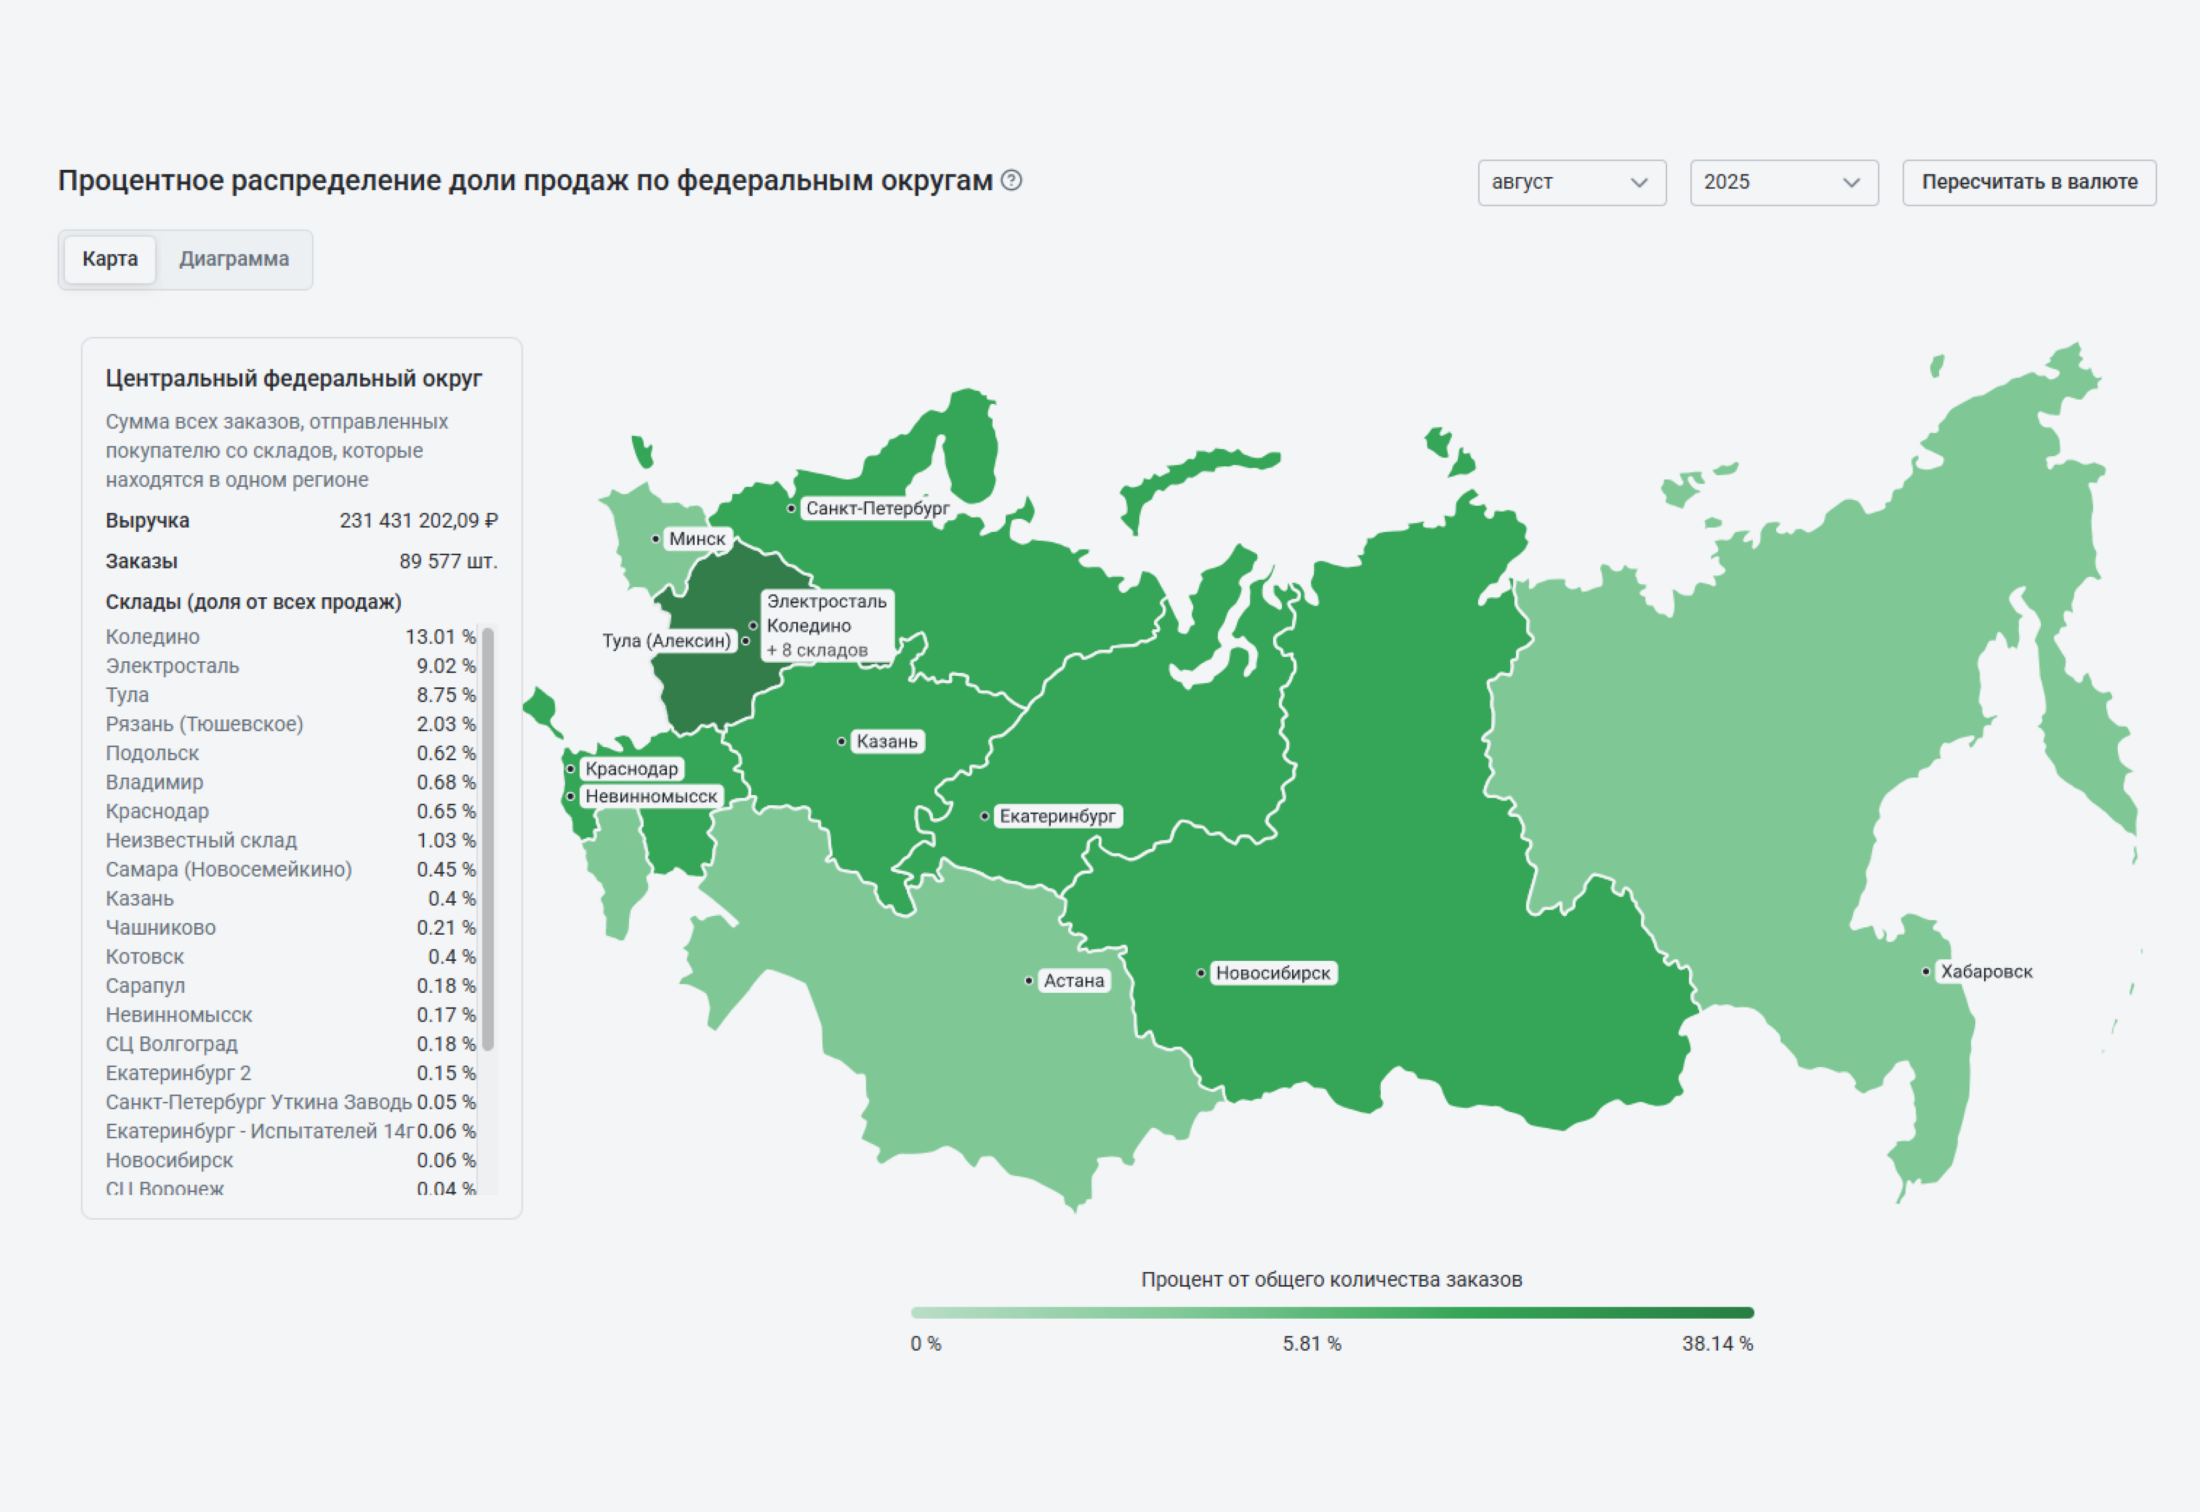The height and width of the screenshot is (1512, 2200).
Task: Click the Невинномысск map label
Action: [x=651, y=796]
